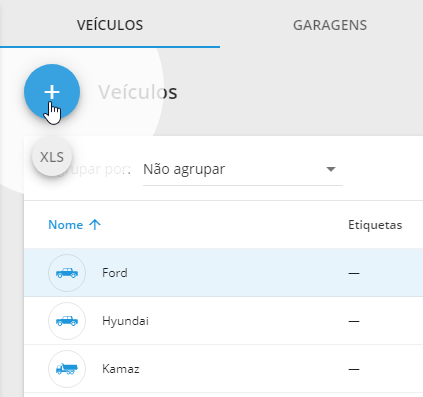Sort the table by Nome column

[66, 225]
